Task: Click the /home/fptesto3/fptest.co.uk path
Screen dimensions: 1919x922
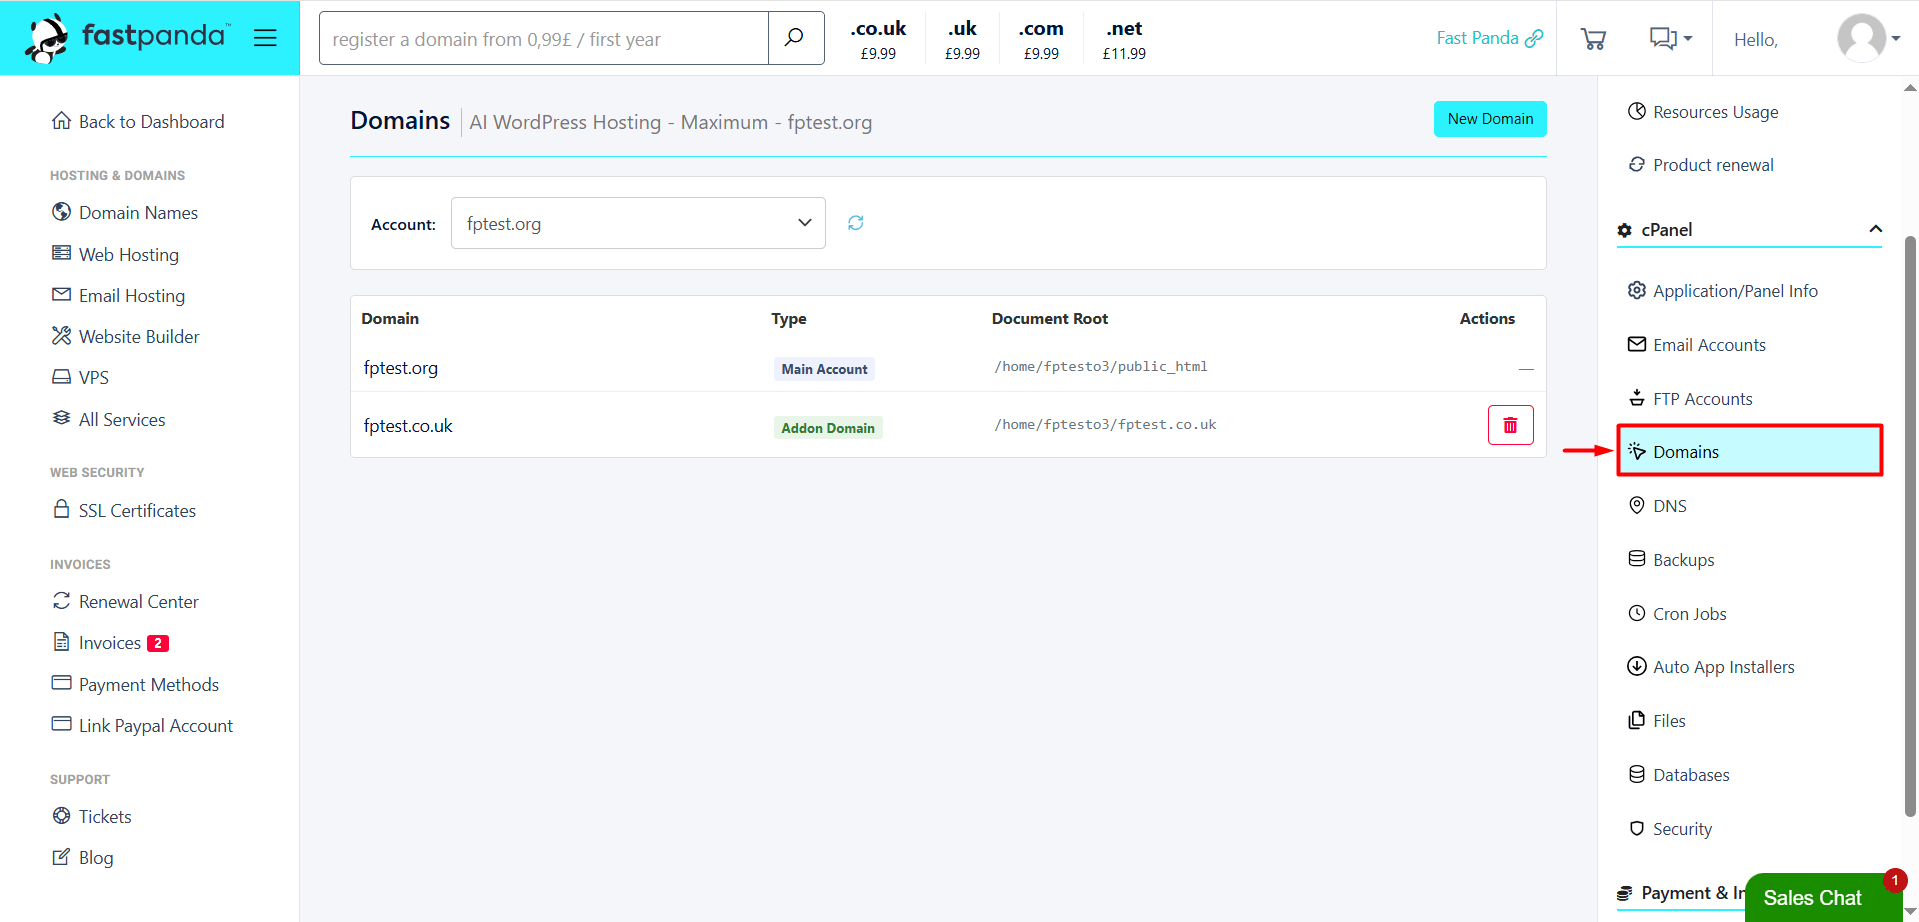Action: tap(1105, 425)
